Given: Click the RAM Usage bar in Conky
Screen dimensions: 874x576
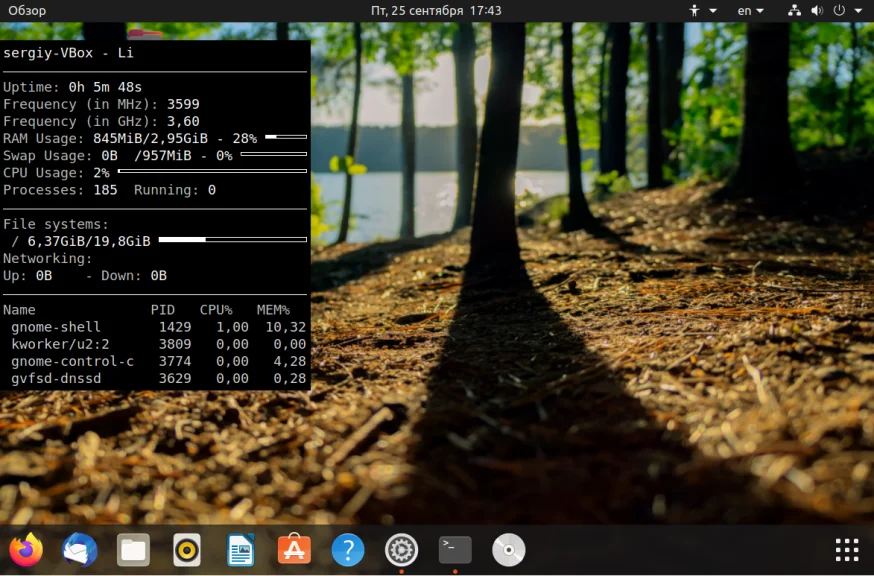Looking at the screenshot, I should pos(285,138).
